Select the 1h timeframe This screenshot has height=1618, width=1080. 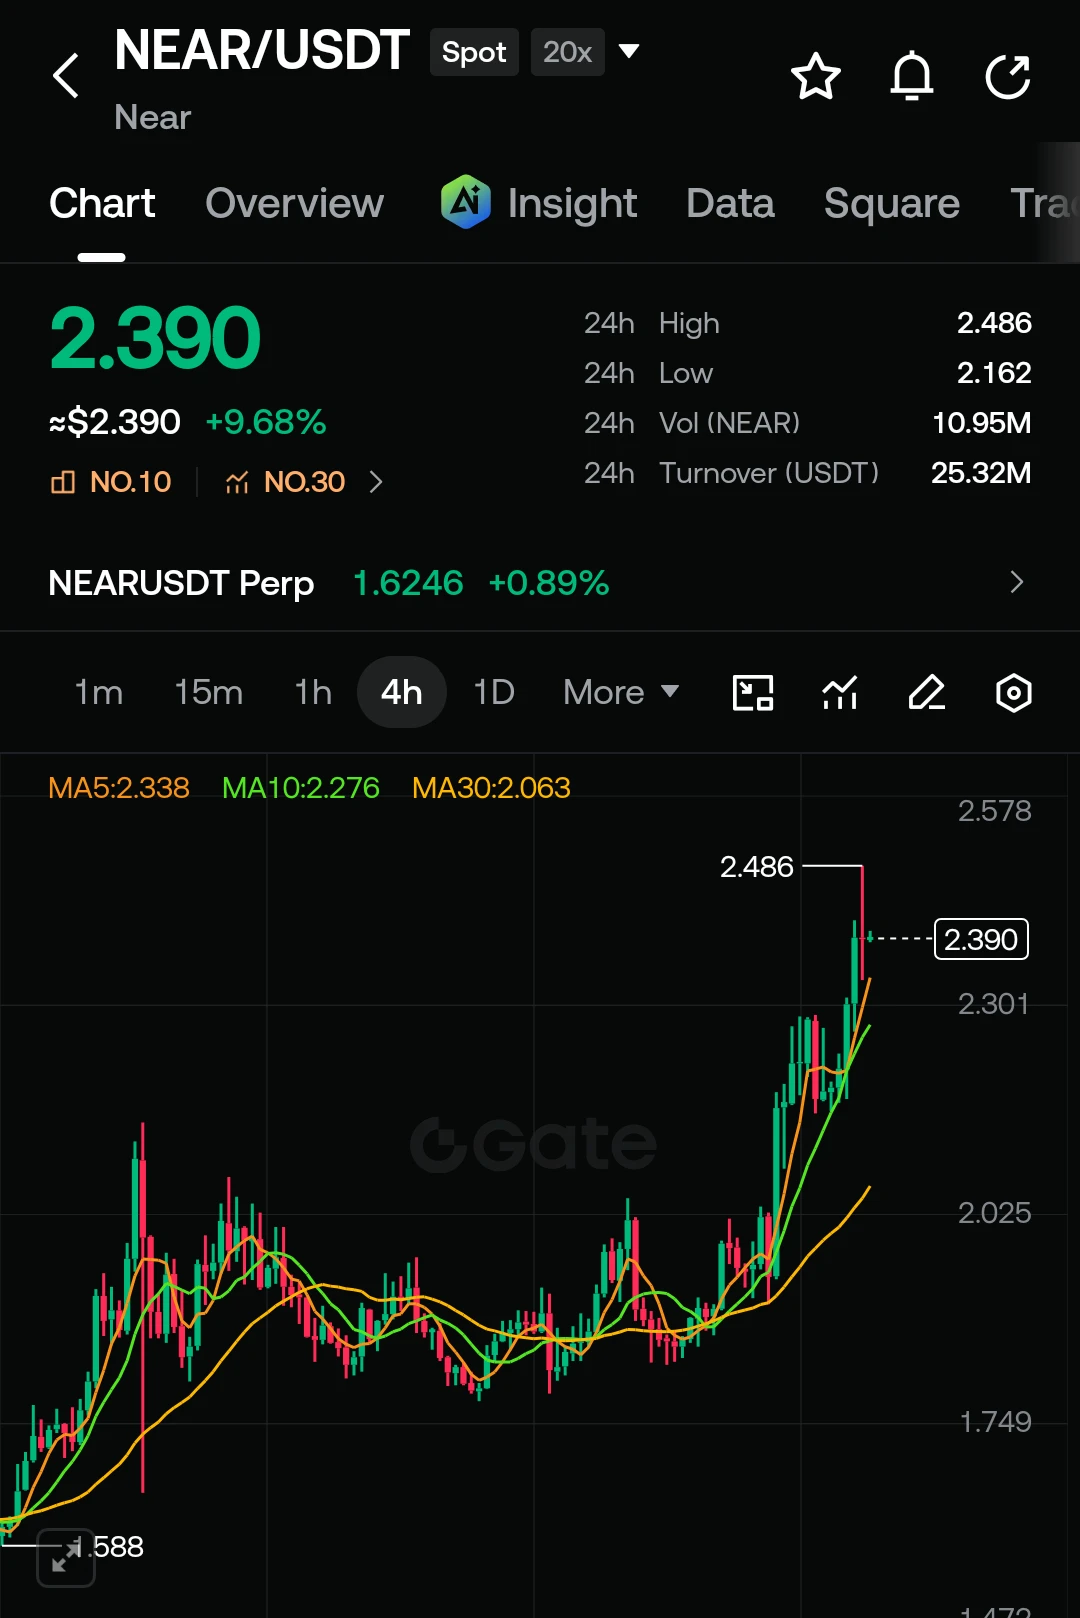(313, 692)
